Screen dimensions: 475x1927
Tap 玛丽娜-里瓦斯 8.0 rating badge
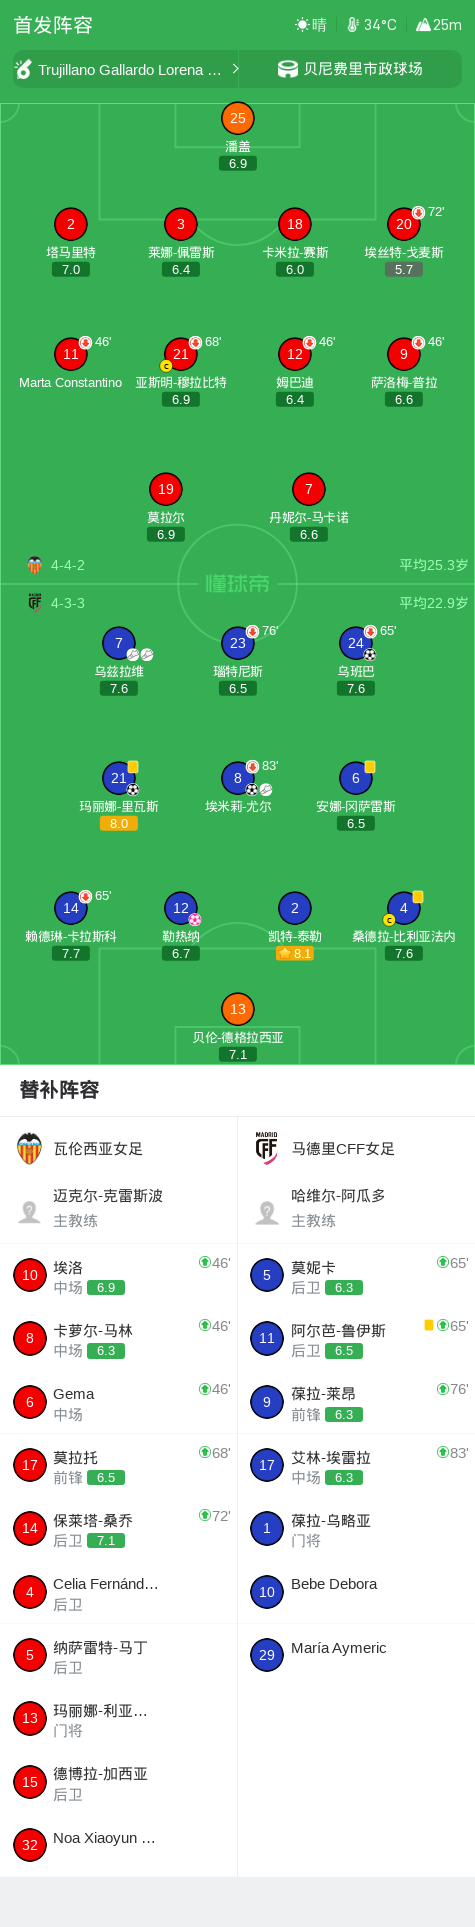coord(119,824)
